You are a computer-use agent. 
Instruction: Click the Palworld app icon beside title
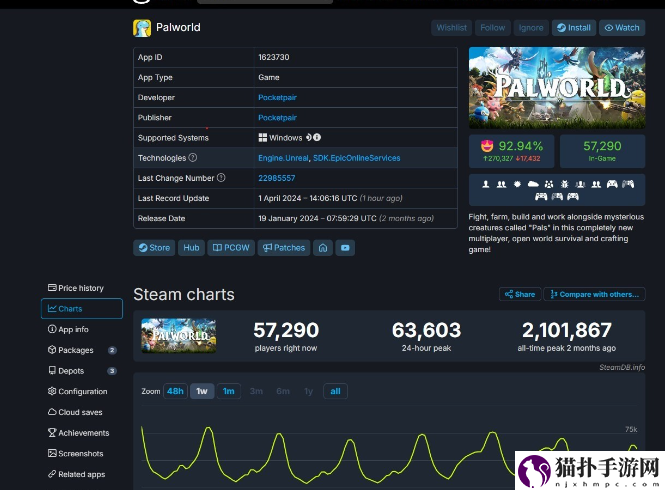(142, 28)
